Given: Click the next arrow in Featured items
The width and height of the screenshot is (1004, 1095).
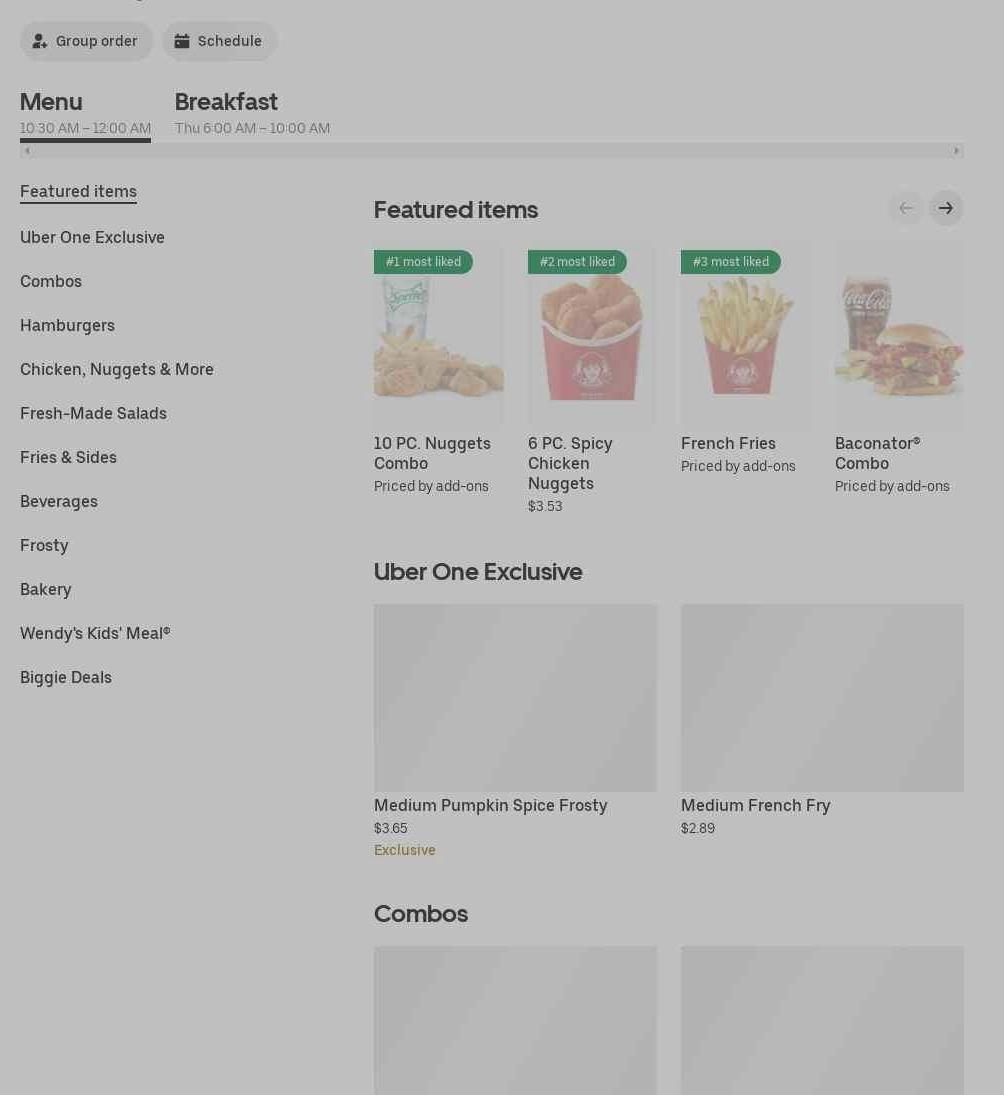Looking at the screenshot, I should click(945, 208).
